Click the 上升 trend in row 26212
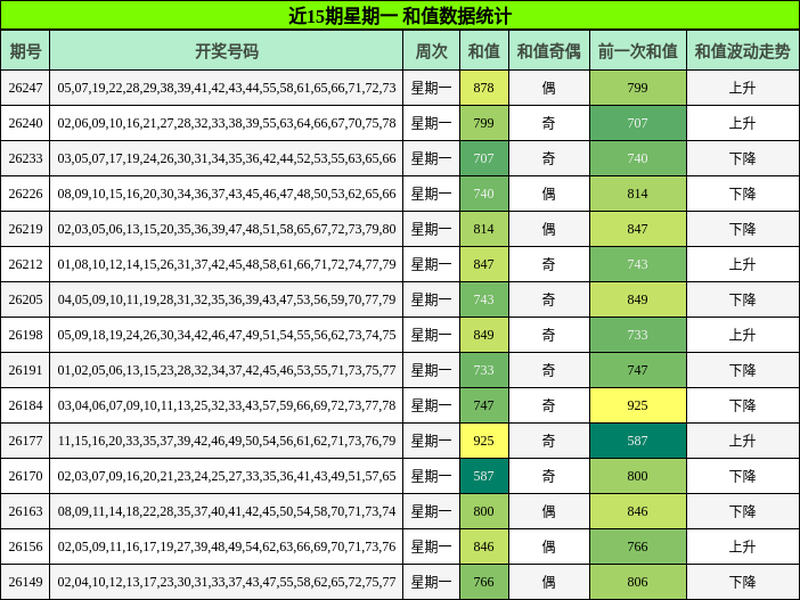This screenshot has height=600, width=800. point(742,264)
